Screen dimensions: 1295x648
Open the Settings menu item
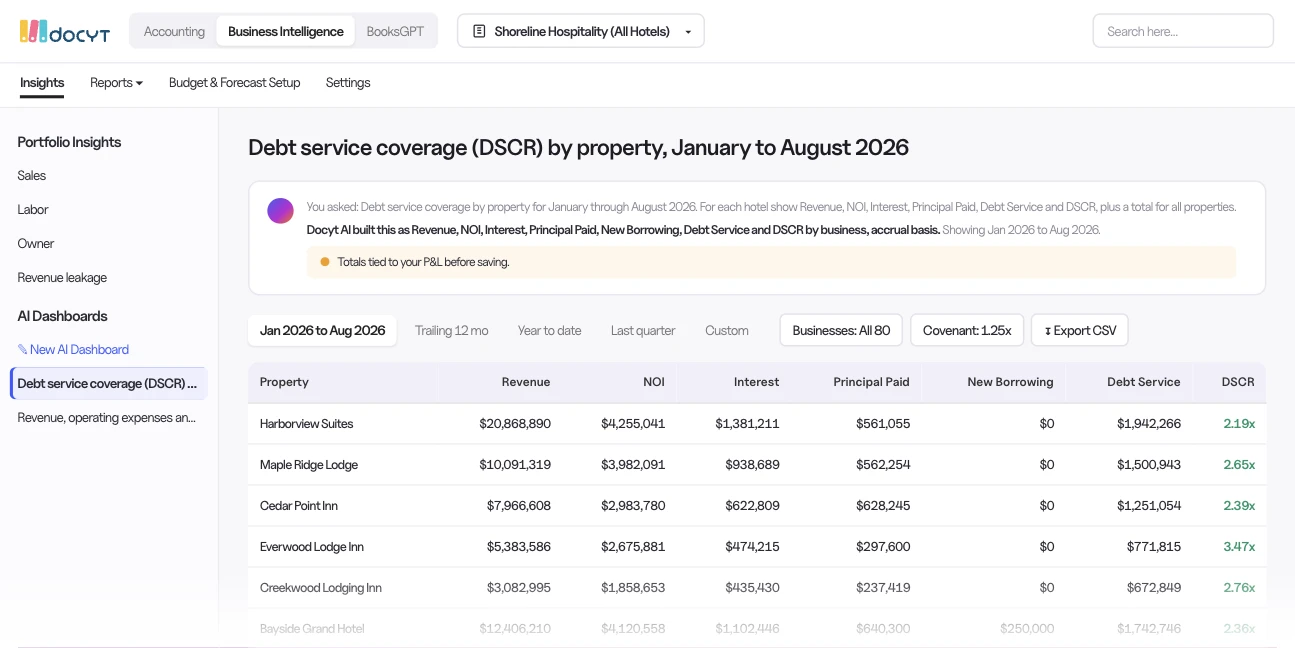(348, 83)
